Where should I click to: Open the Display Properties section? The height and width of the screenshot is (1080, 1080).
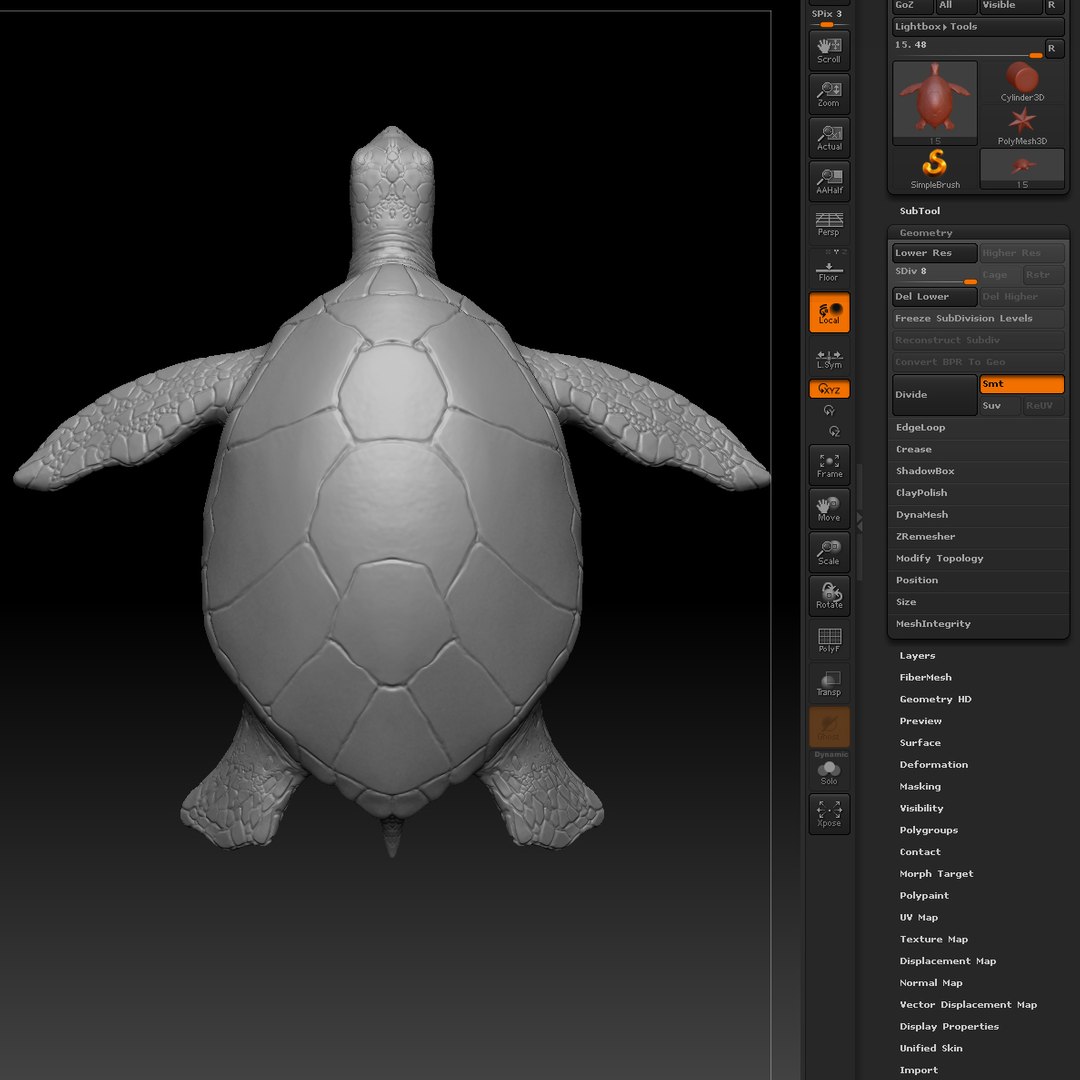[x=949, y=1026]
